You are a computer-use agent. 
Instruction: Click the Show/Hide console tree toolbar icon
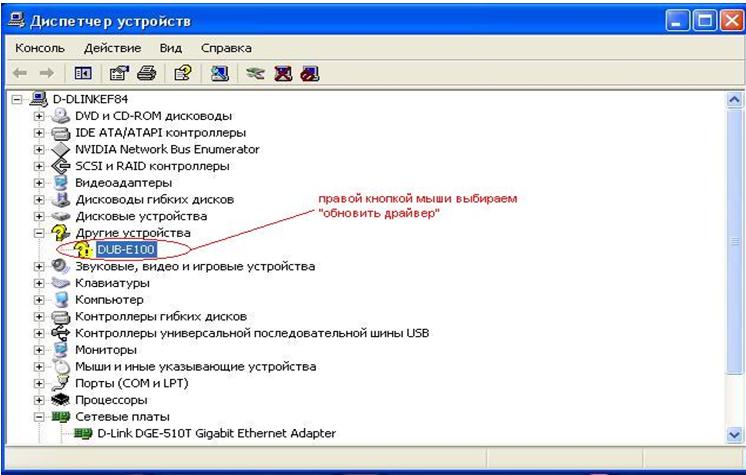pos(85,73)
